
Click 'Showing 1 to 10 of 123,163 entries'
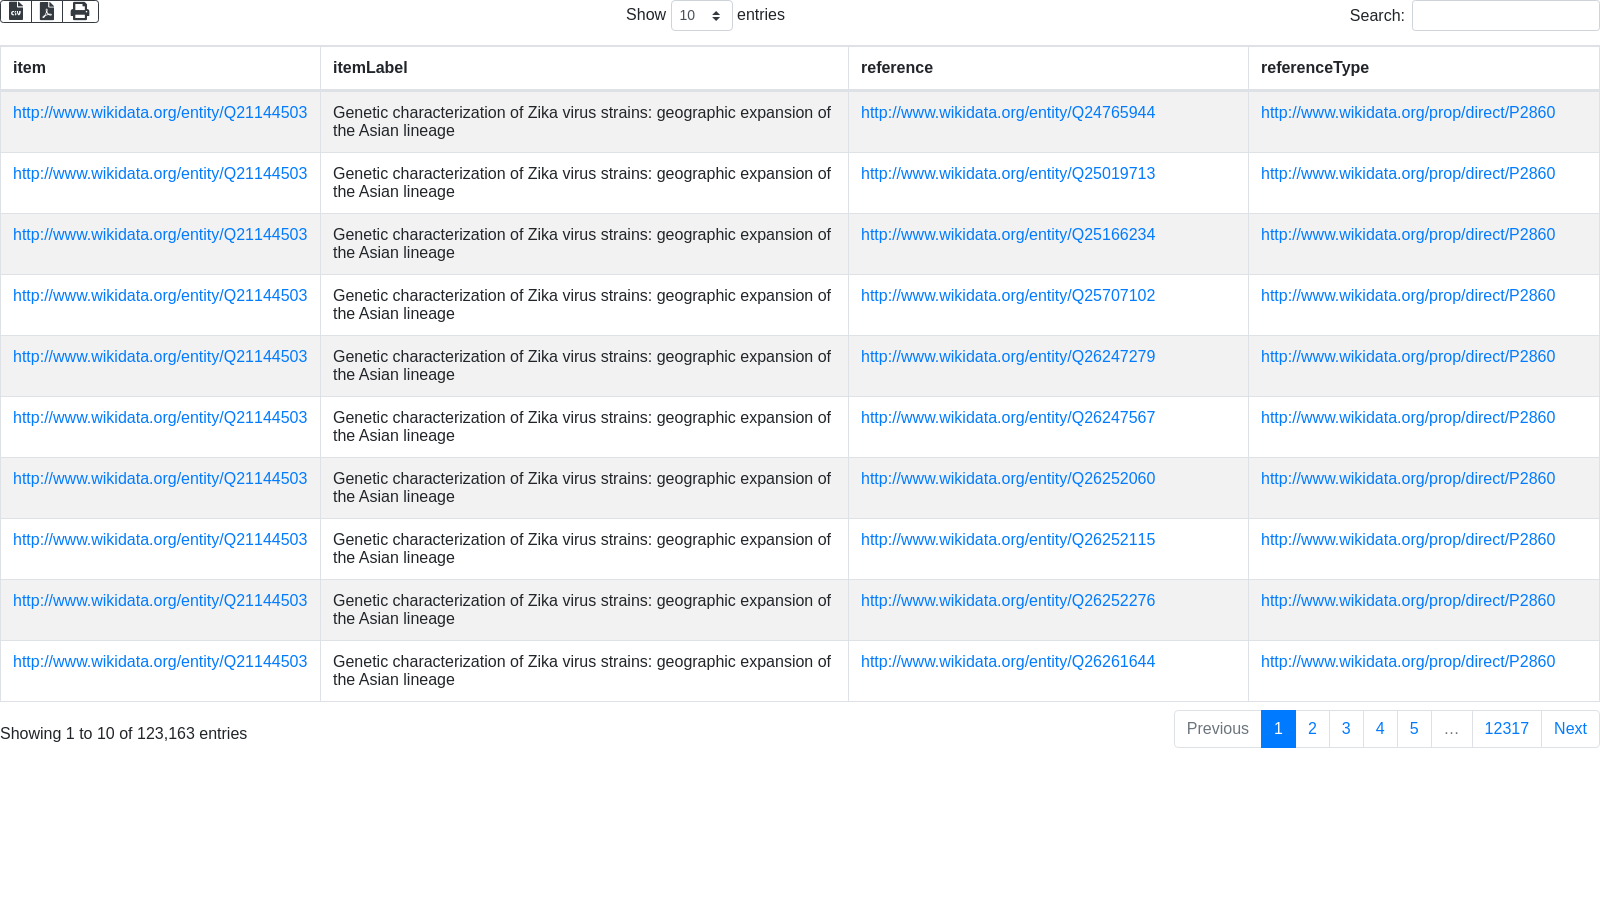pyautogui.click(x=124, y=734)
